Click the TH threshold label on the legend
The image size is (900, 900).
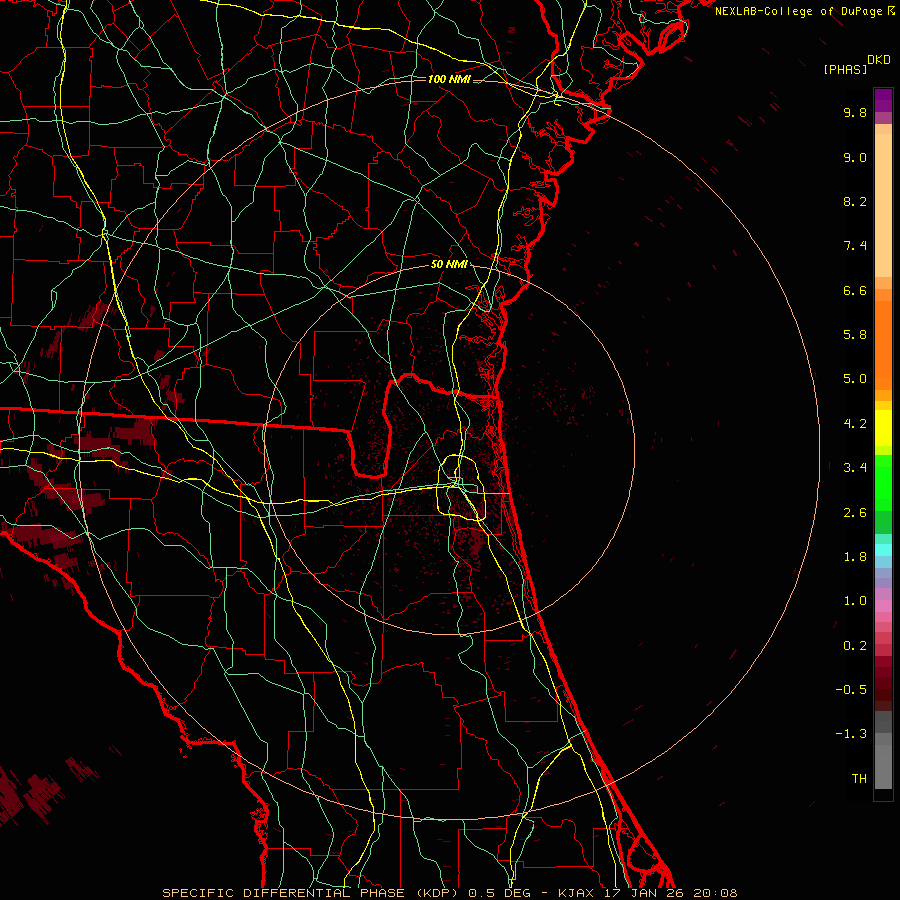[x=858, y=778]
